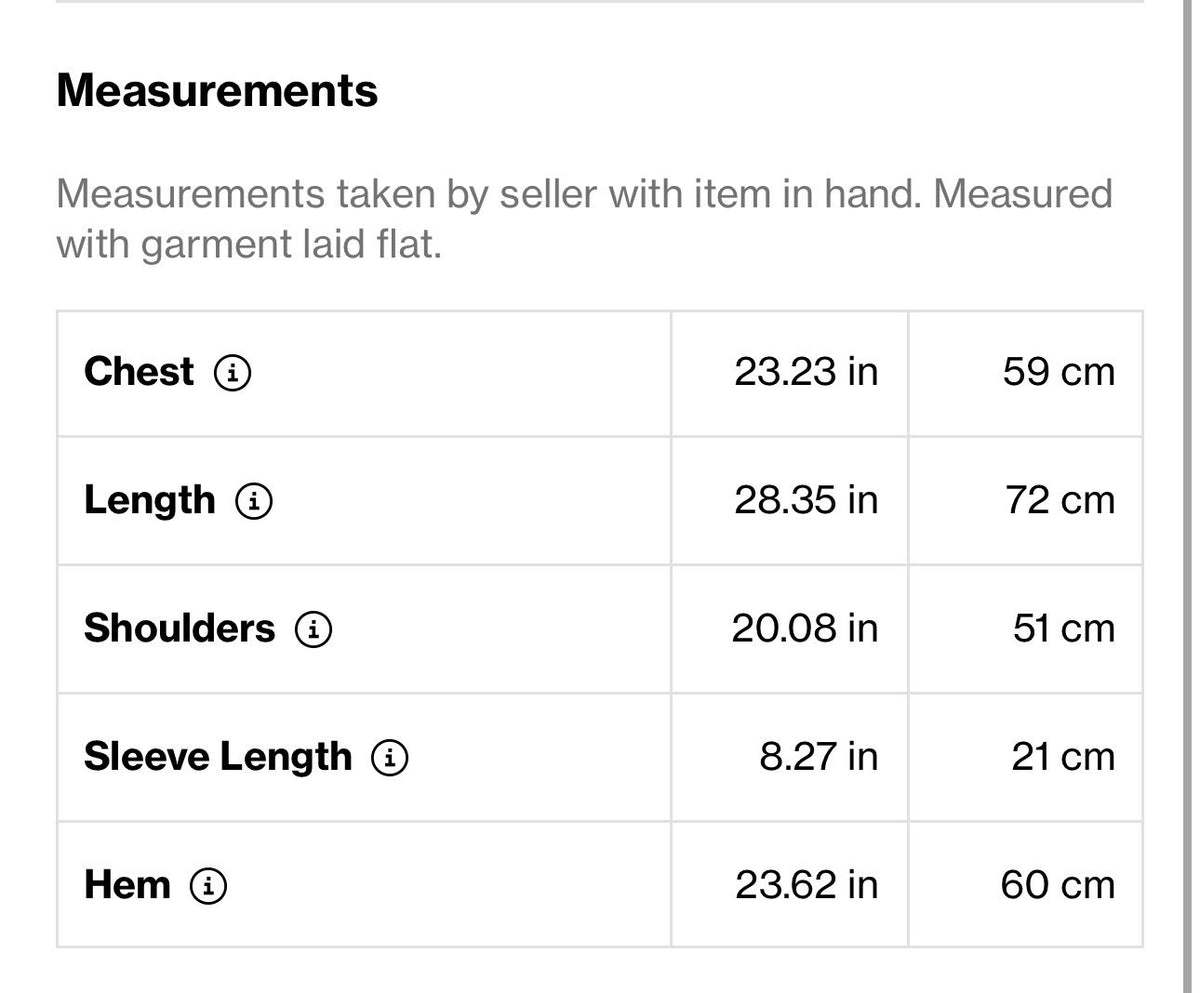Screen dimensions: 1200x993
Task: Click the 72 cm length value
Action: [1060, 500]
